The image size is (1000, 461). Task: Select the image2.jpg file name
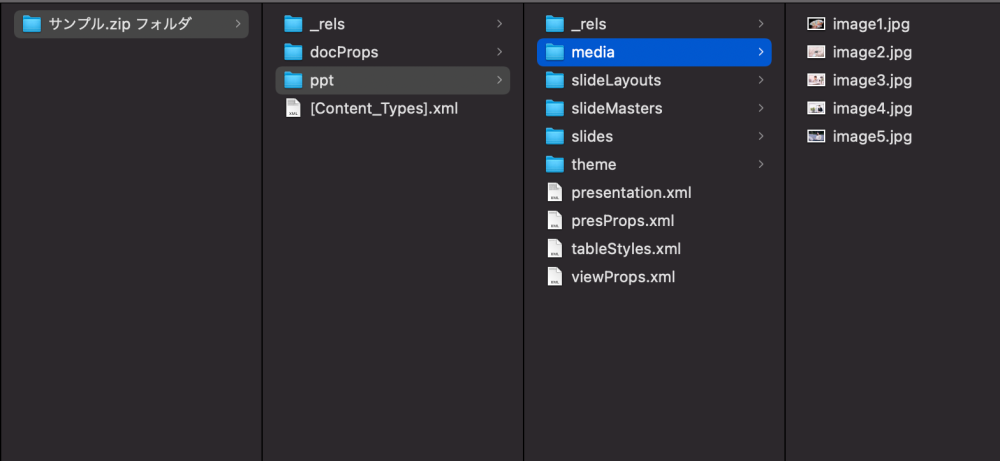[871, 52]
